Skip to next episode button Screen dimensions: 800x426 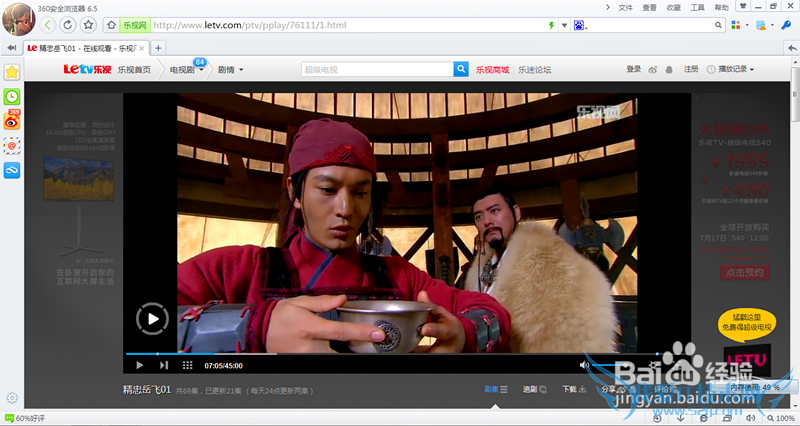click(x=164, y=365)
